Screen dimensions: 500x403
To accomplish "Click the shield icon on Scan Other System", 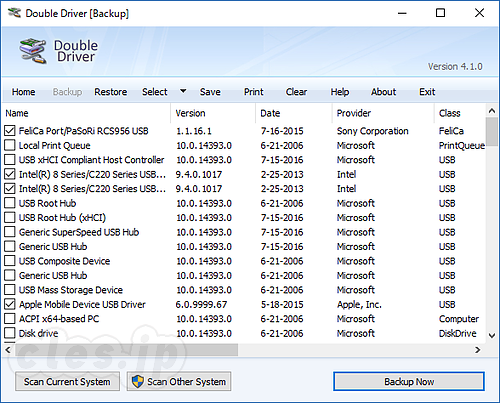I will coord(138,381).
